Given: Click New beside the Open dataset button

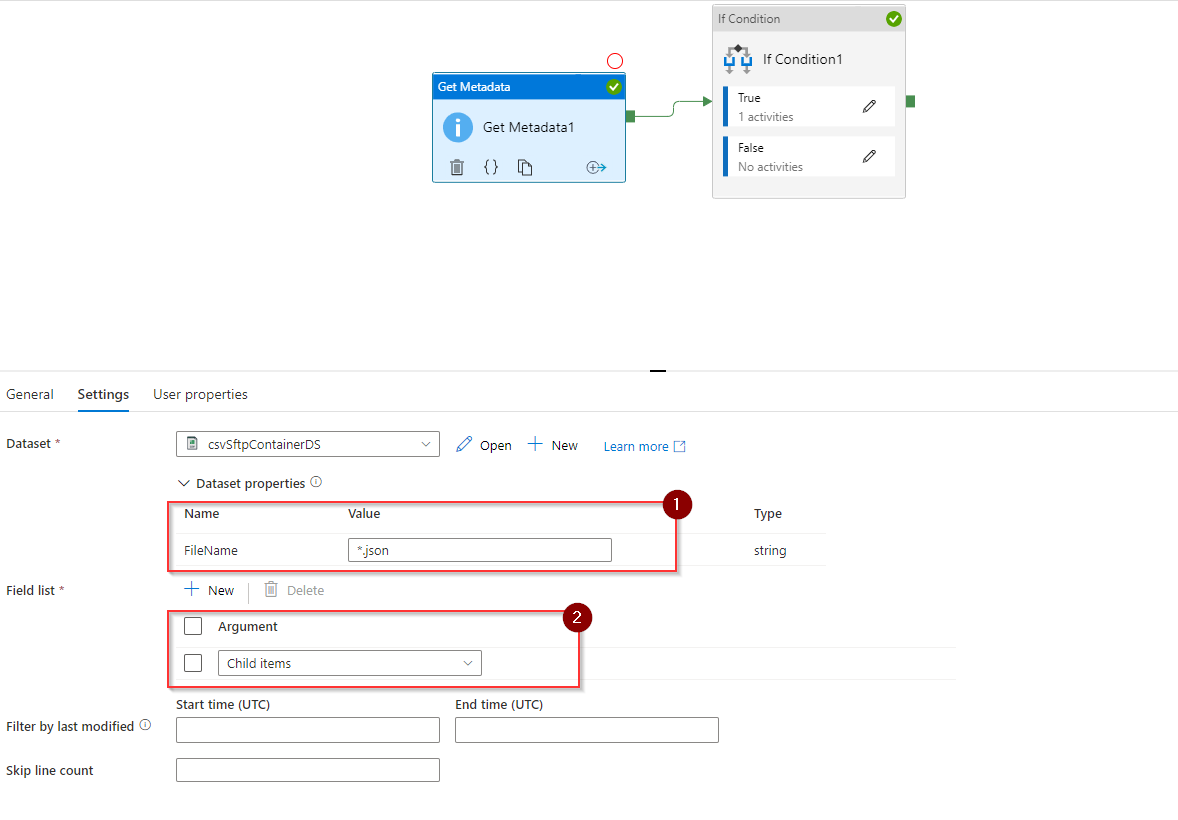Looking at the screenshot, I should coord(564,446).
